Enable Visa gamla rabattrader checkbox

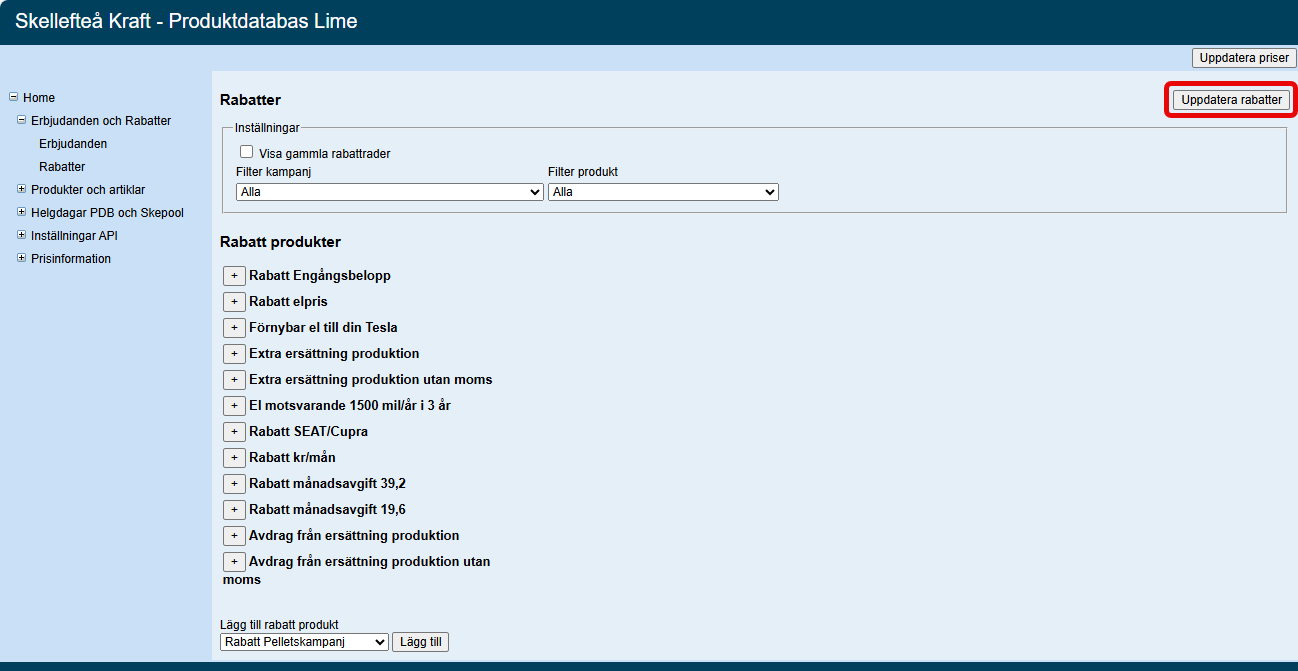point(246,153)
